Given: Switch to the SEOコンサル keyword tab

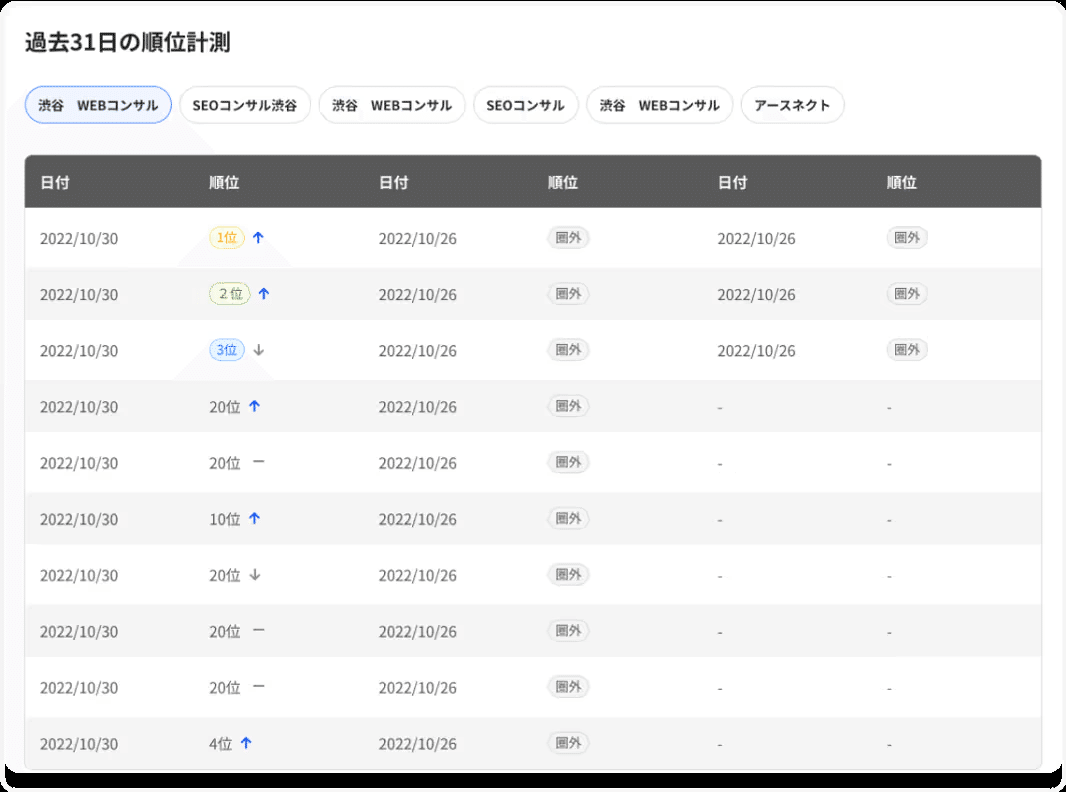Looking at the screenshot, I should [526, 105].
